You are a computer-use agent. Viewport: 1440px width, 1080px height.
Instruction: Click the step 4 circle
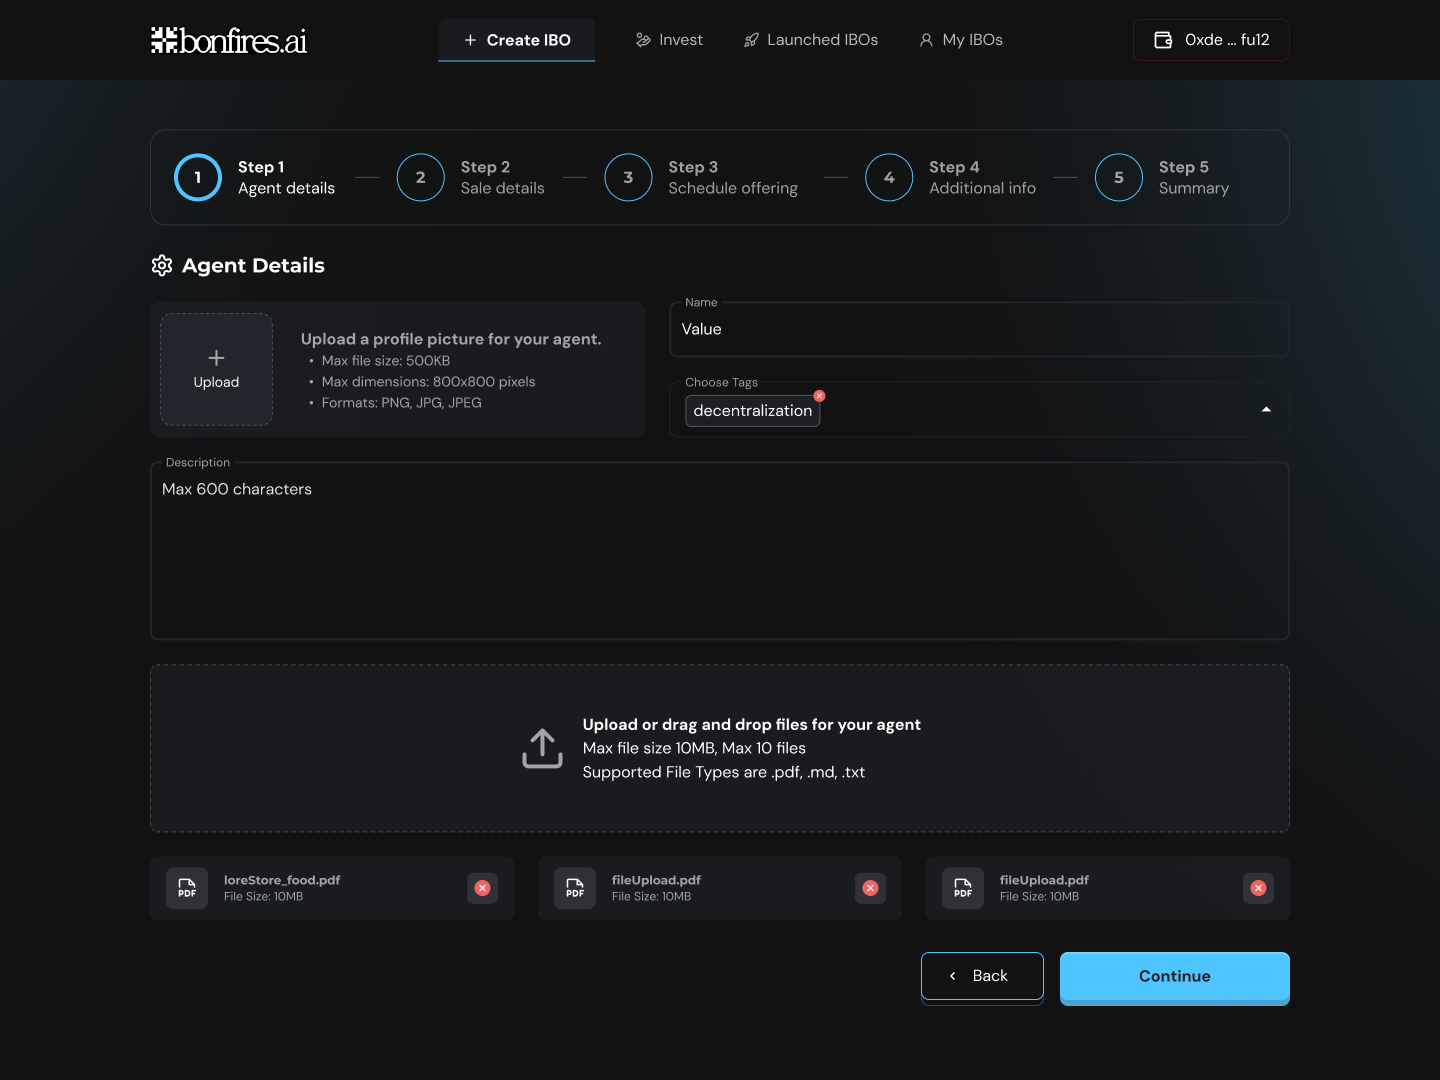click(889, 177)
